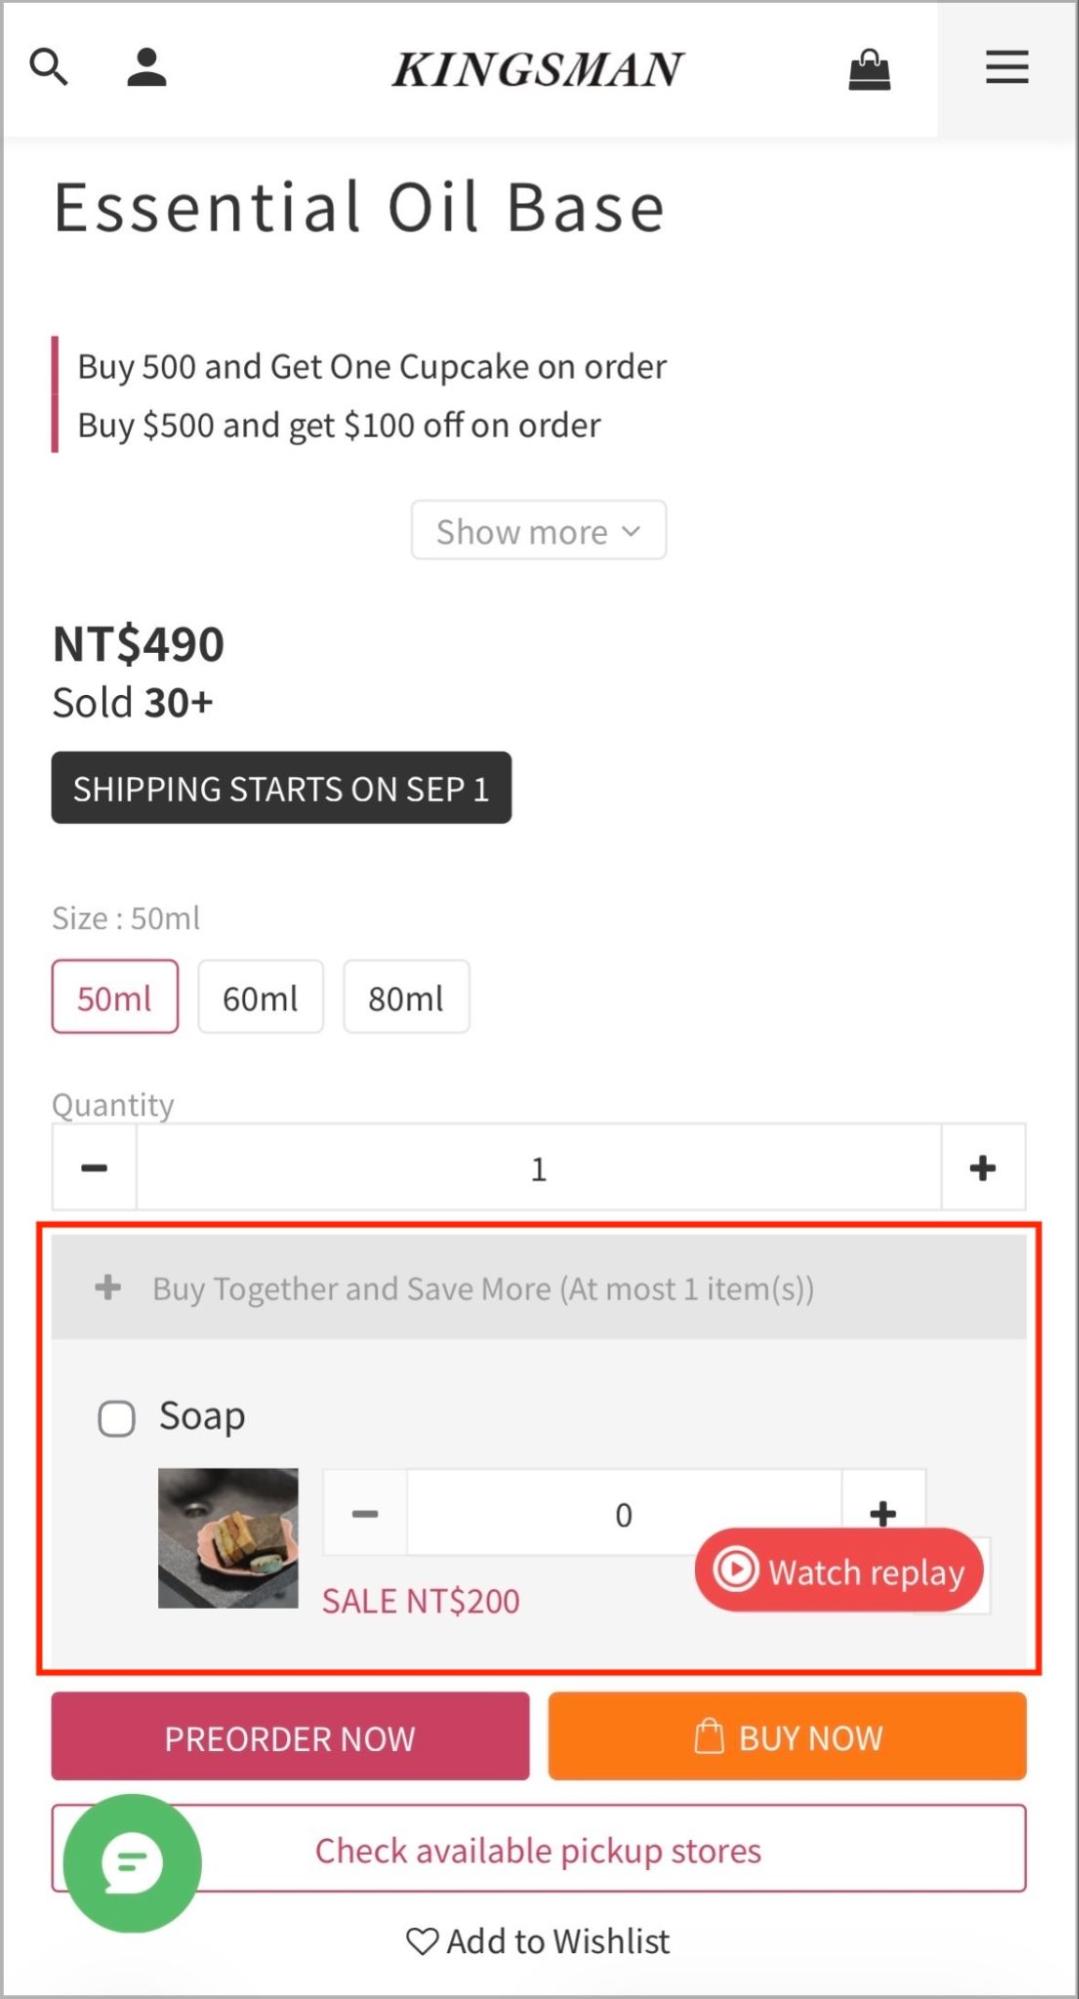Screen dimensions: 1079x1999
Task: Open the user account icon
Action: [146, 67]
